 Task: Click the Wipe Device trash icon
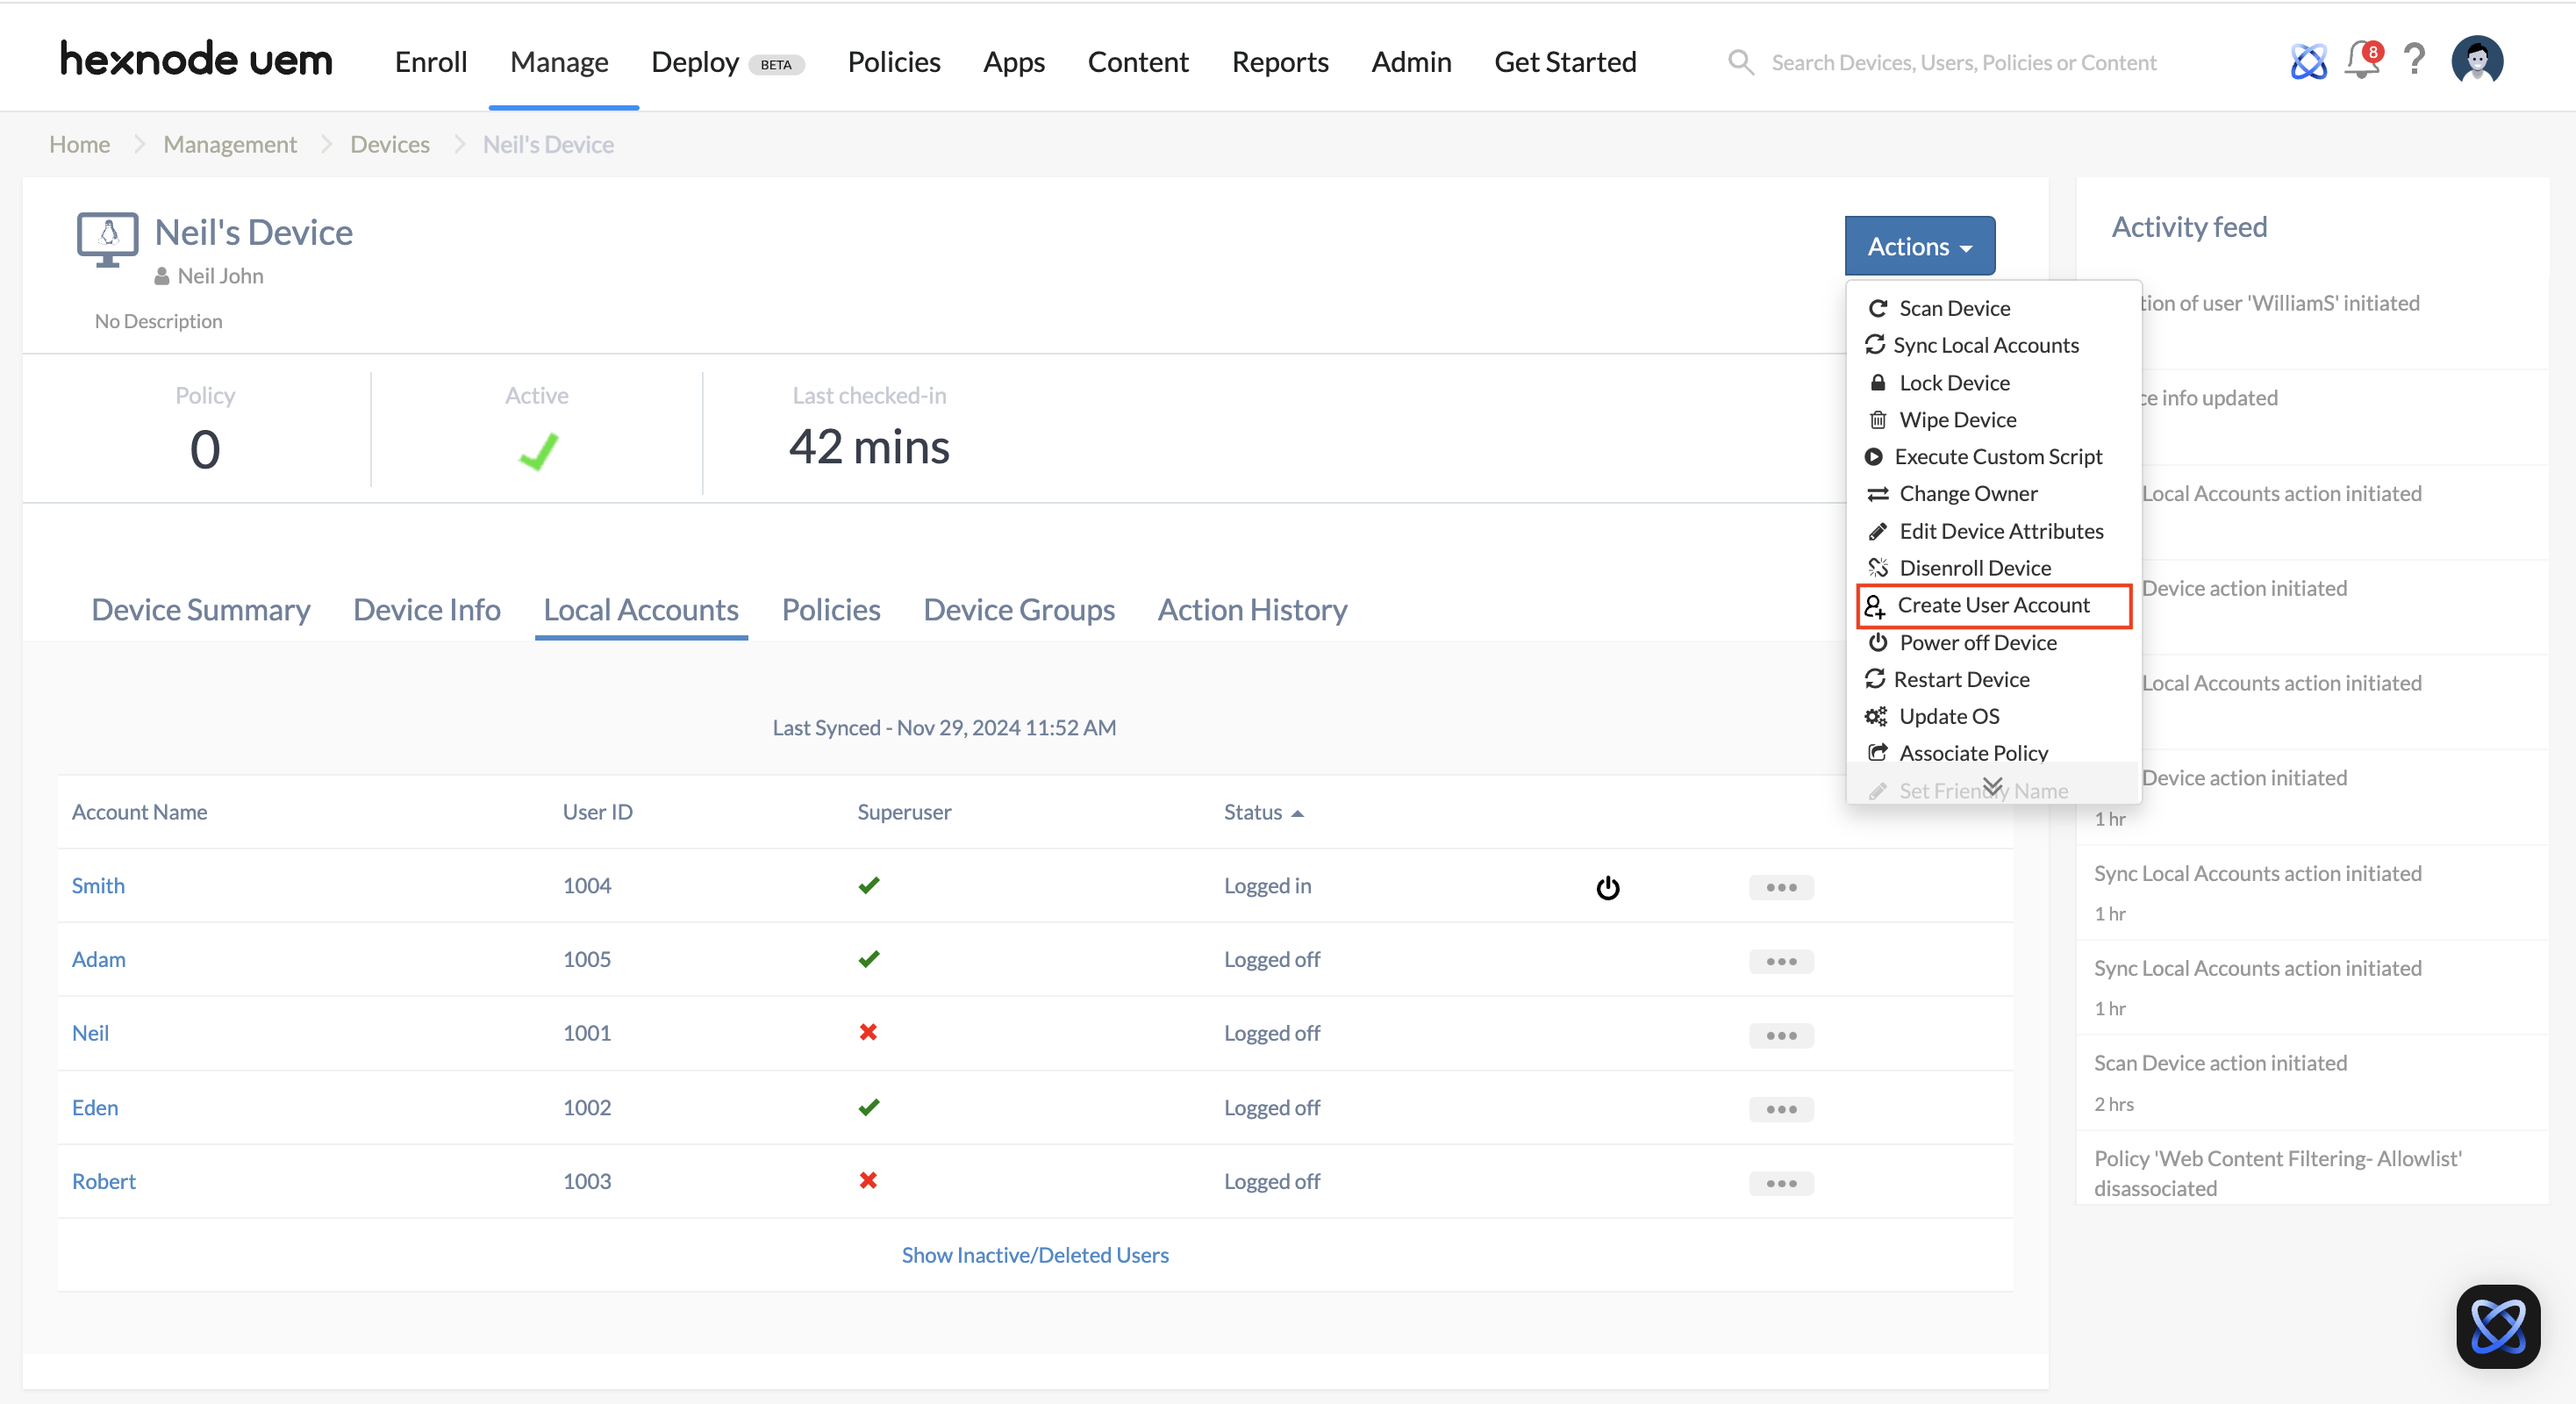click(x=1877, y=420)
